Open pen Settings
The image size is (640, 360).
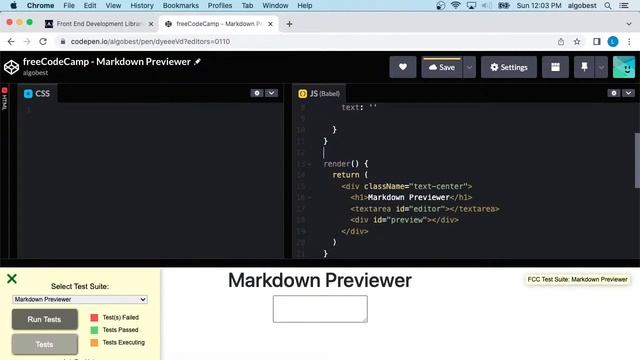coord(509,67)
